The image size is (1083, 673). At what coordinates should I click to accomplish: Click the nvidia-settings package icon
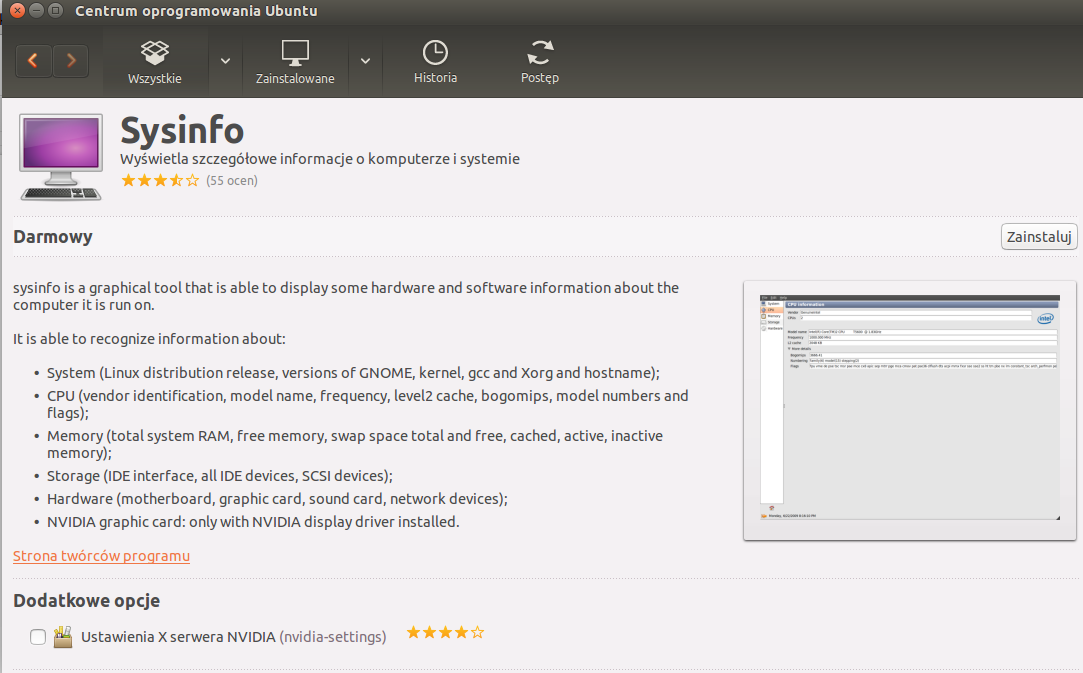pos(63,637)
